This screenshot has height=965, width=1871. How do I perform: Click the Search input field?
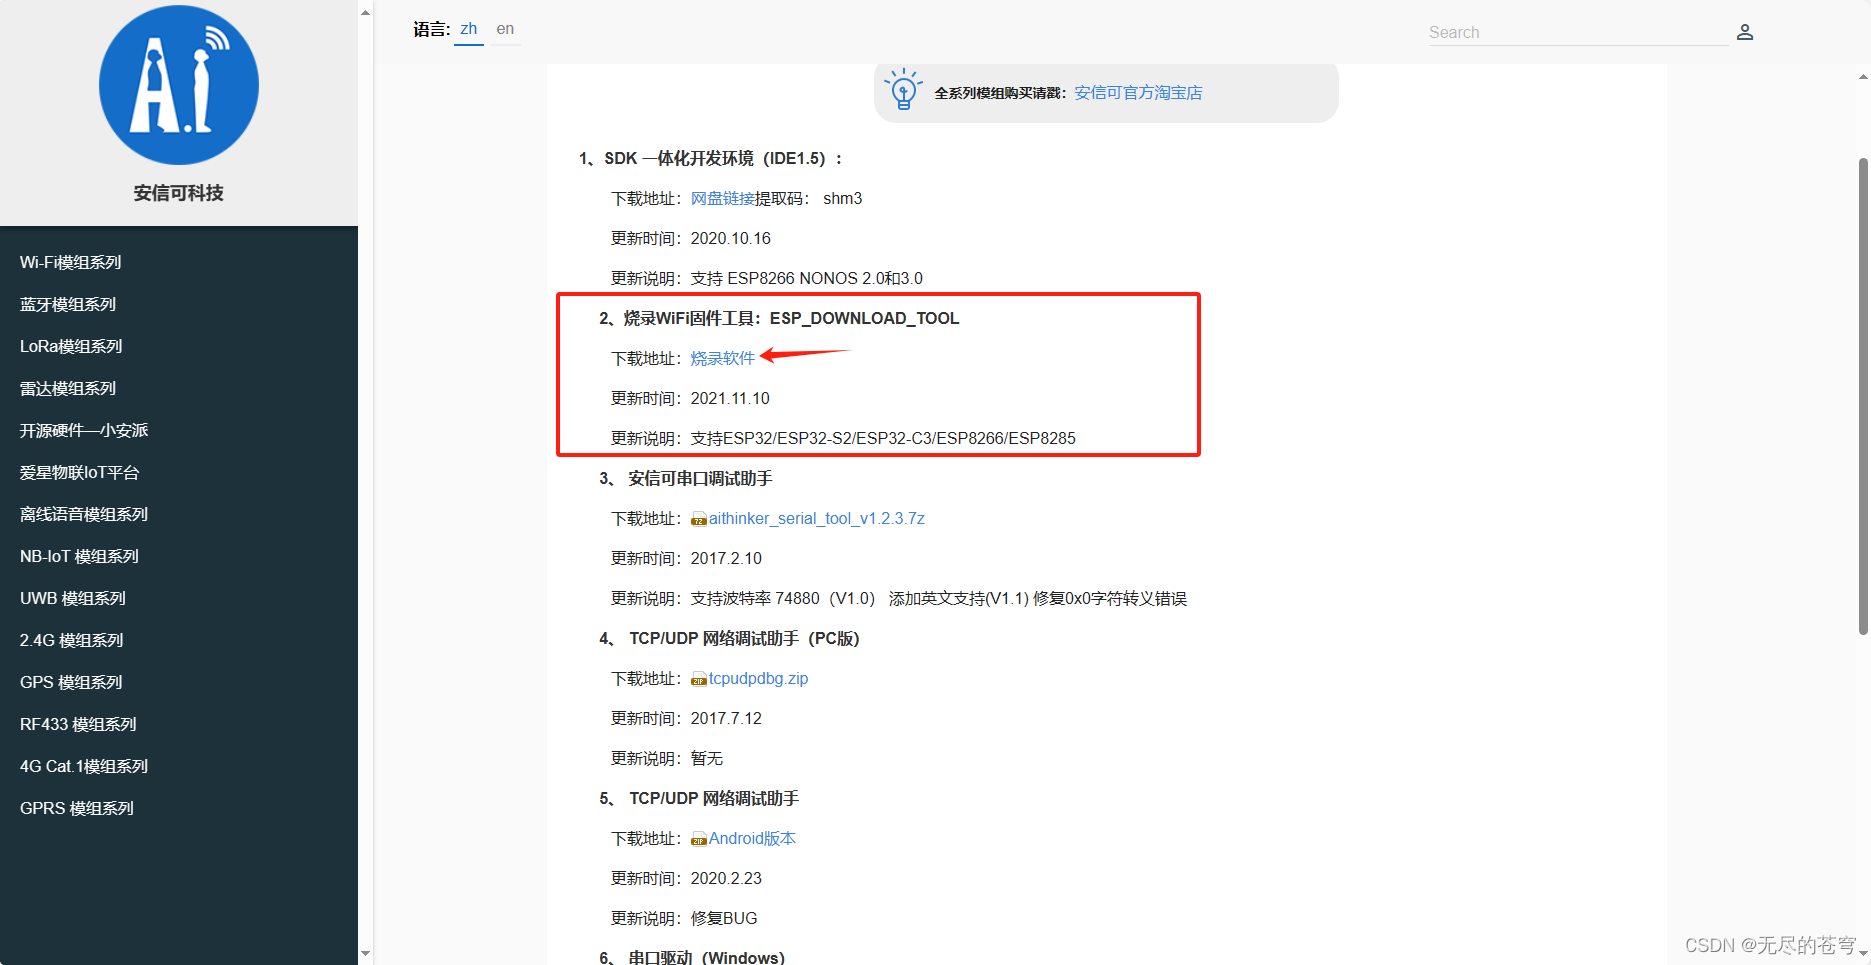(x=1578, y=32)
